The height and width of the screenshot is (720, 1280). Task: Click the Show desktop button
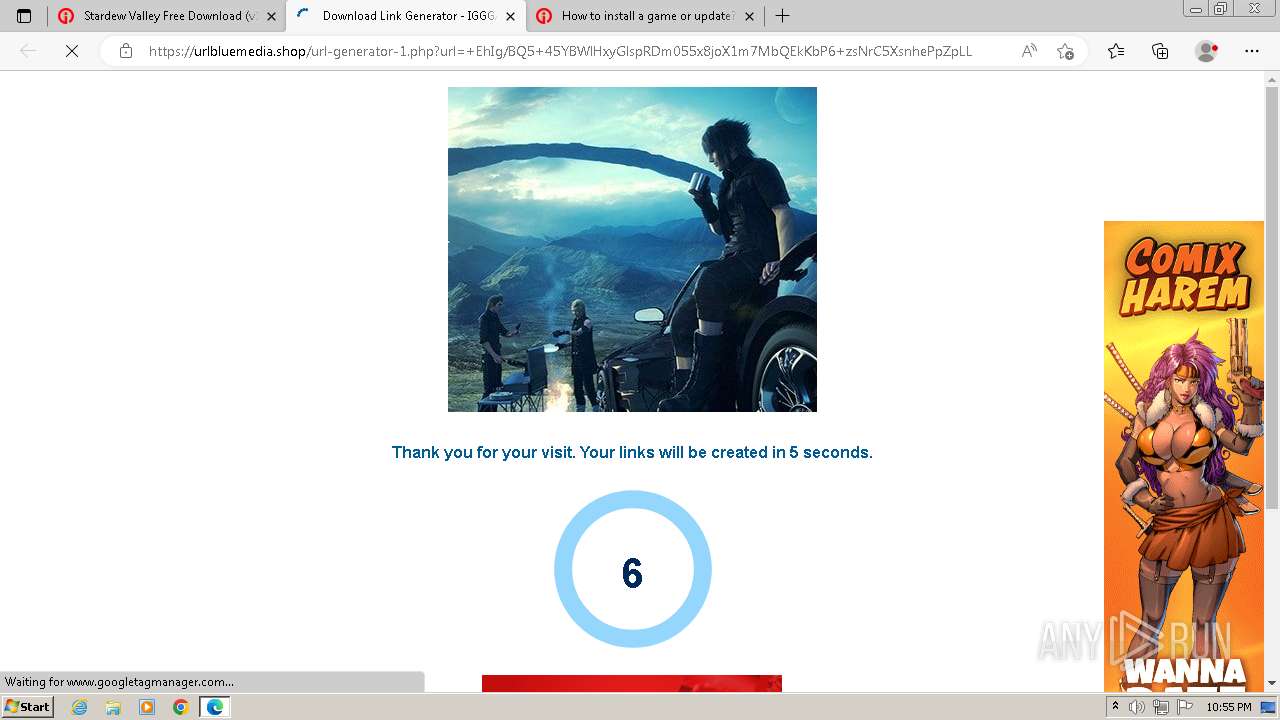(1270, 707)
